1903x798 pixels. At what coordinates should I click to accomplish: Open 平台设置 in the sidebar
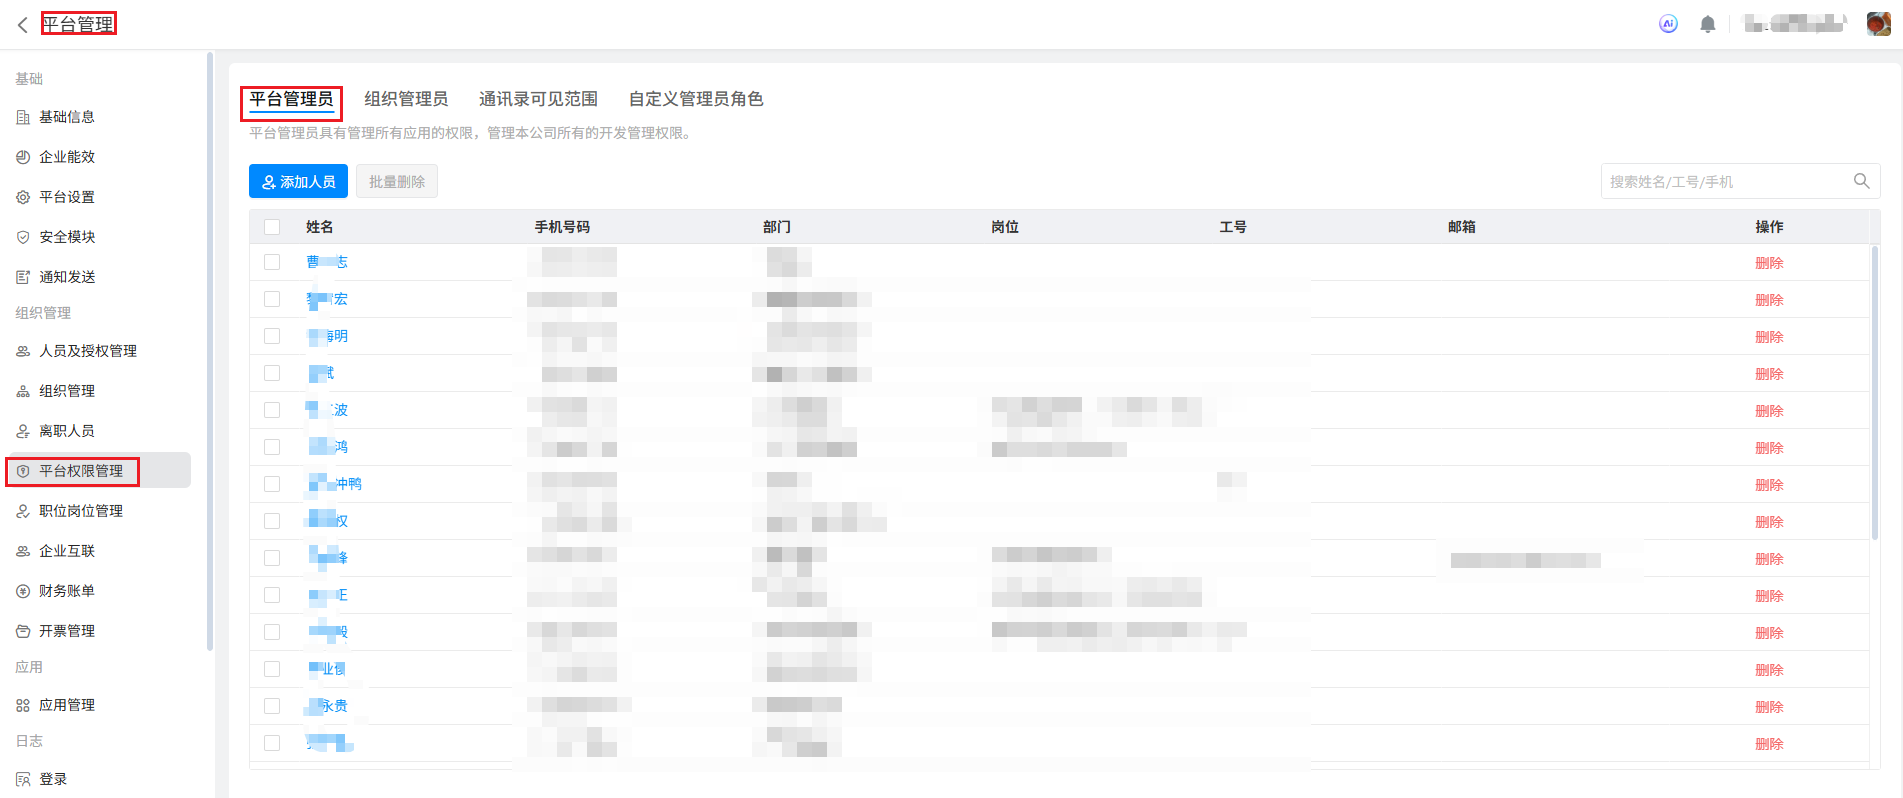[67, 197]
